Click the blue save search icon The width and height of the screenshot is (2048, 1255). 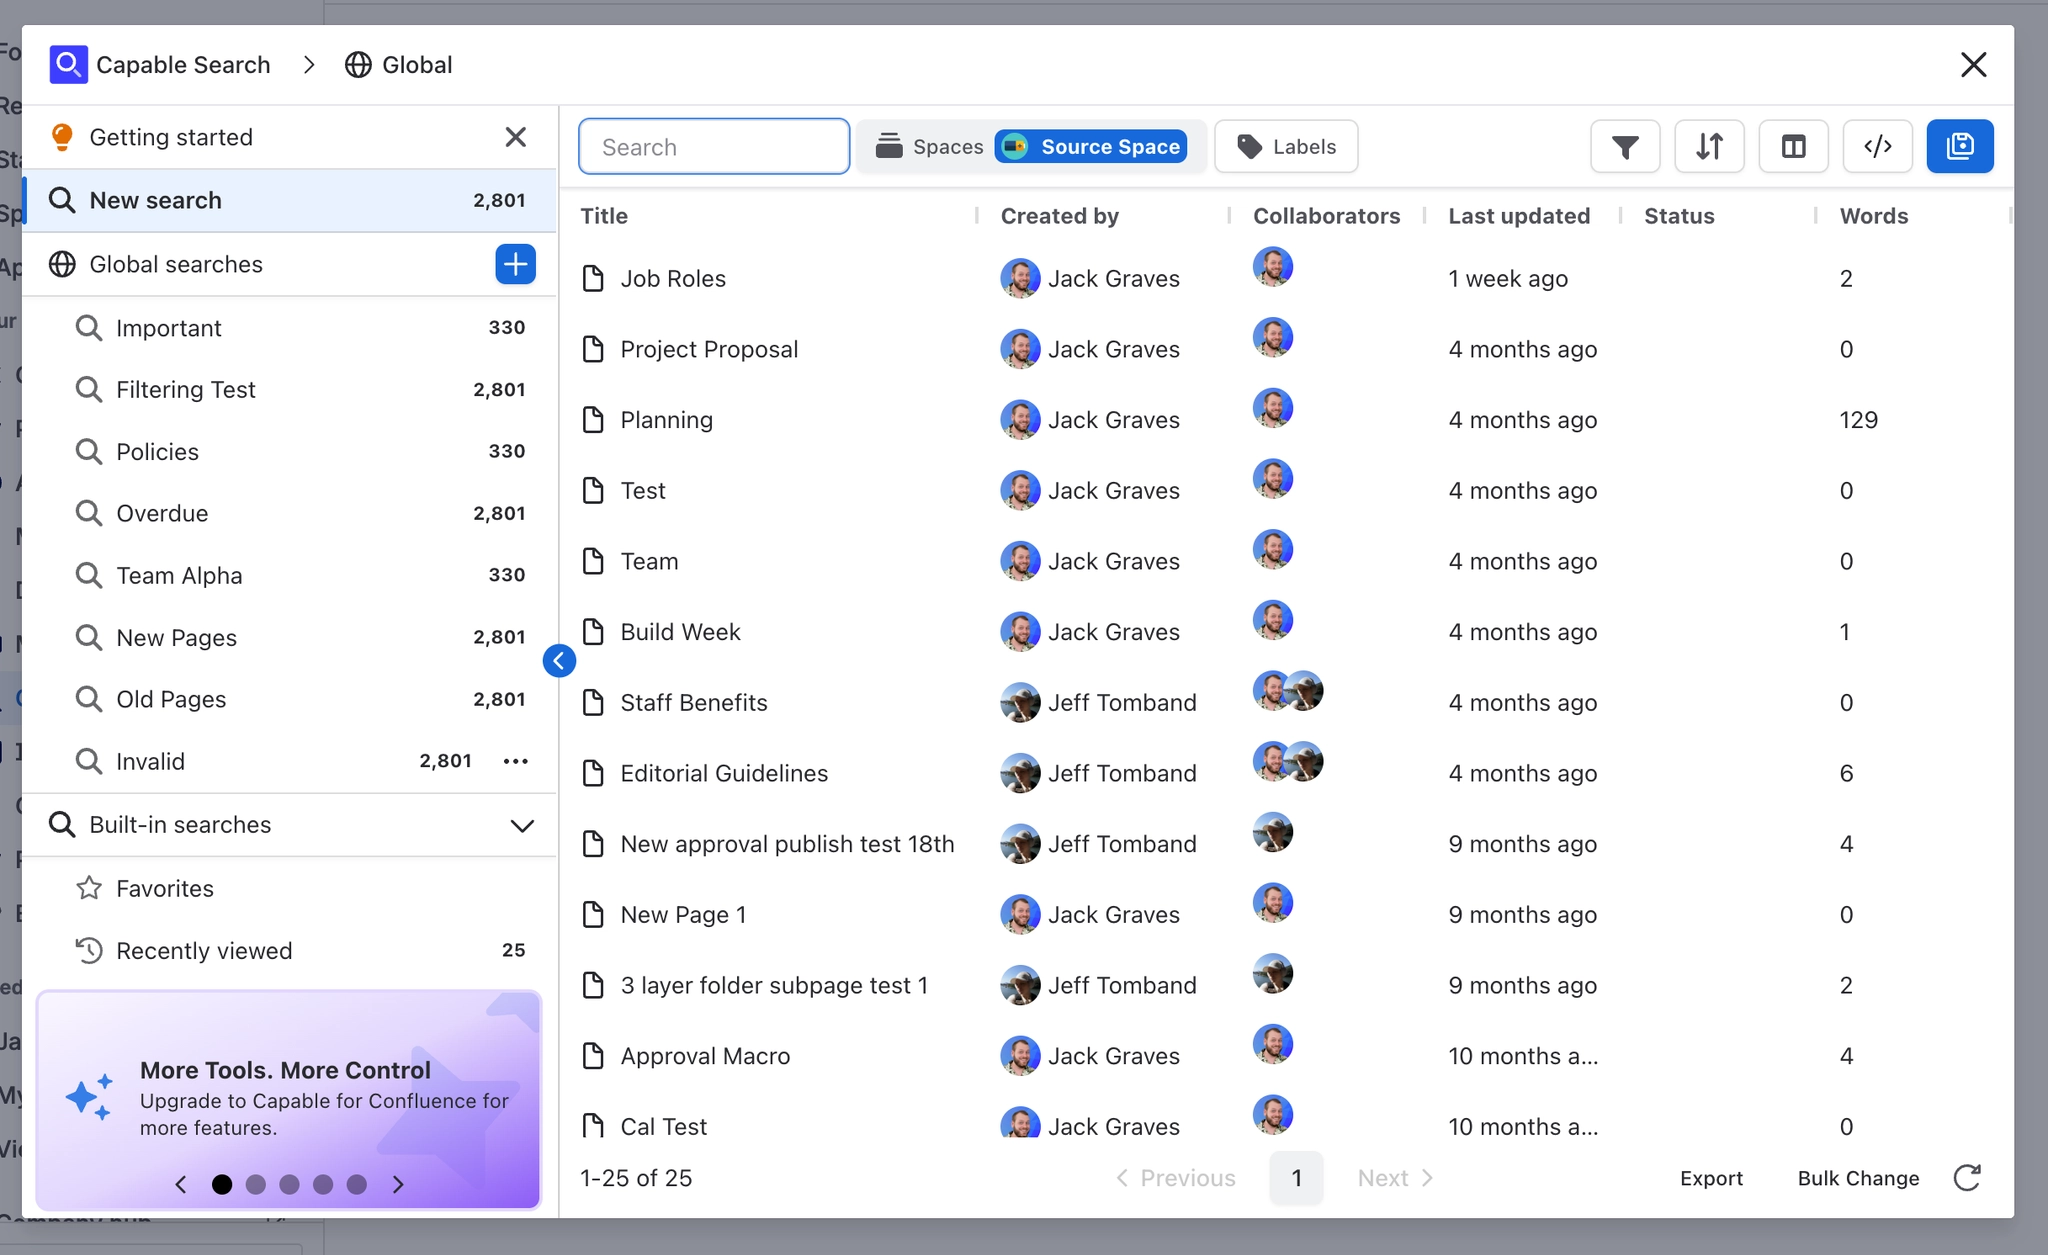[1959, 147]
